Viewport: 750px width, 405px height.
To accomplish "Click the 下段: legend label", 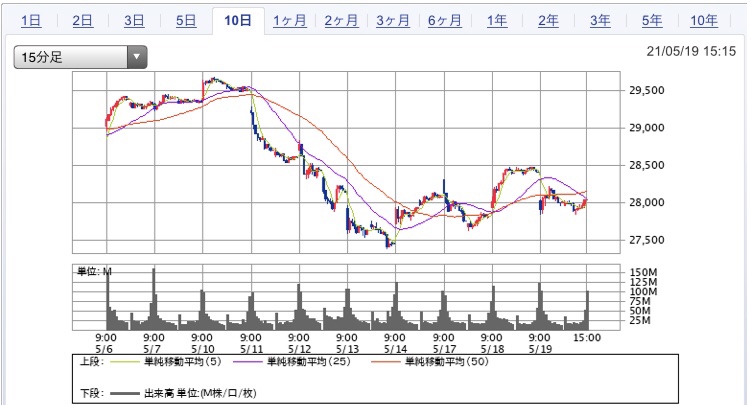I will coord(92,394).
